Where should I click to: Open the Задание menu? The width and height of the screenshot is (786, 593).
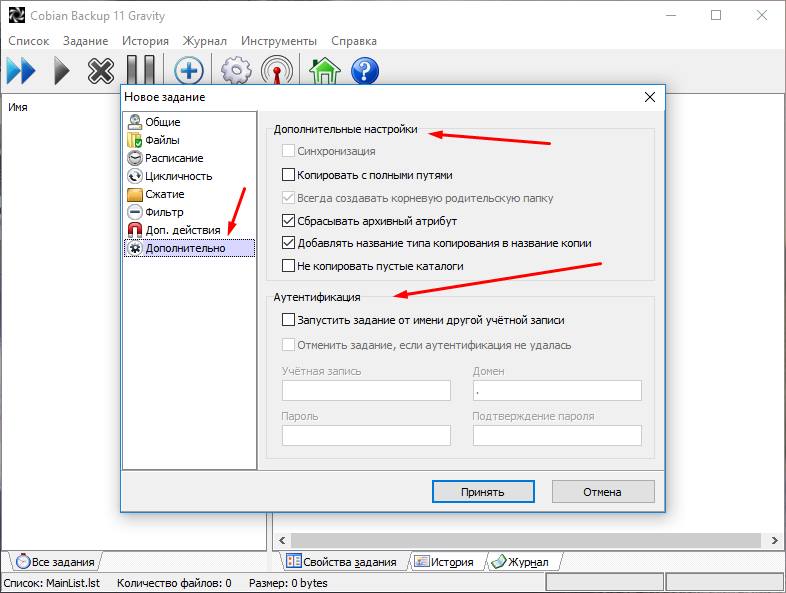86,41
